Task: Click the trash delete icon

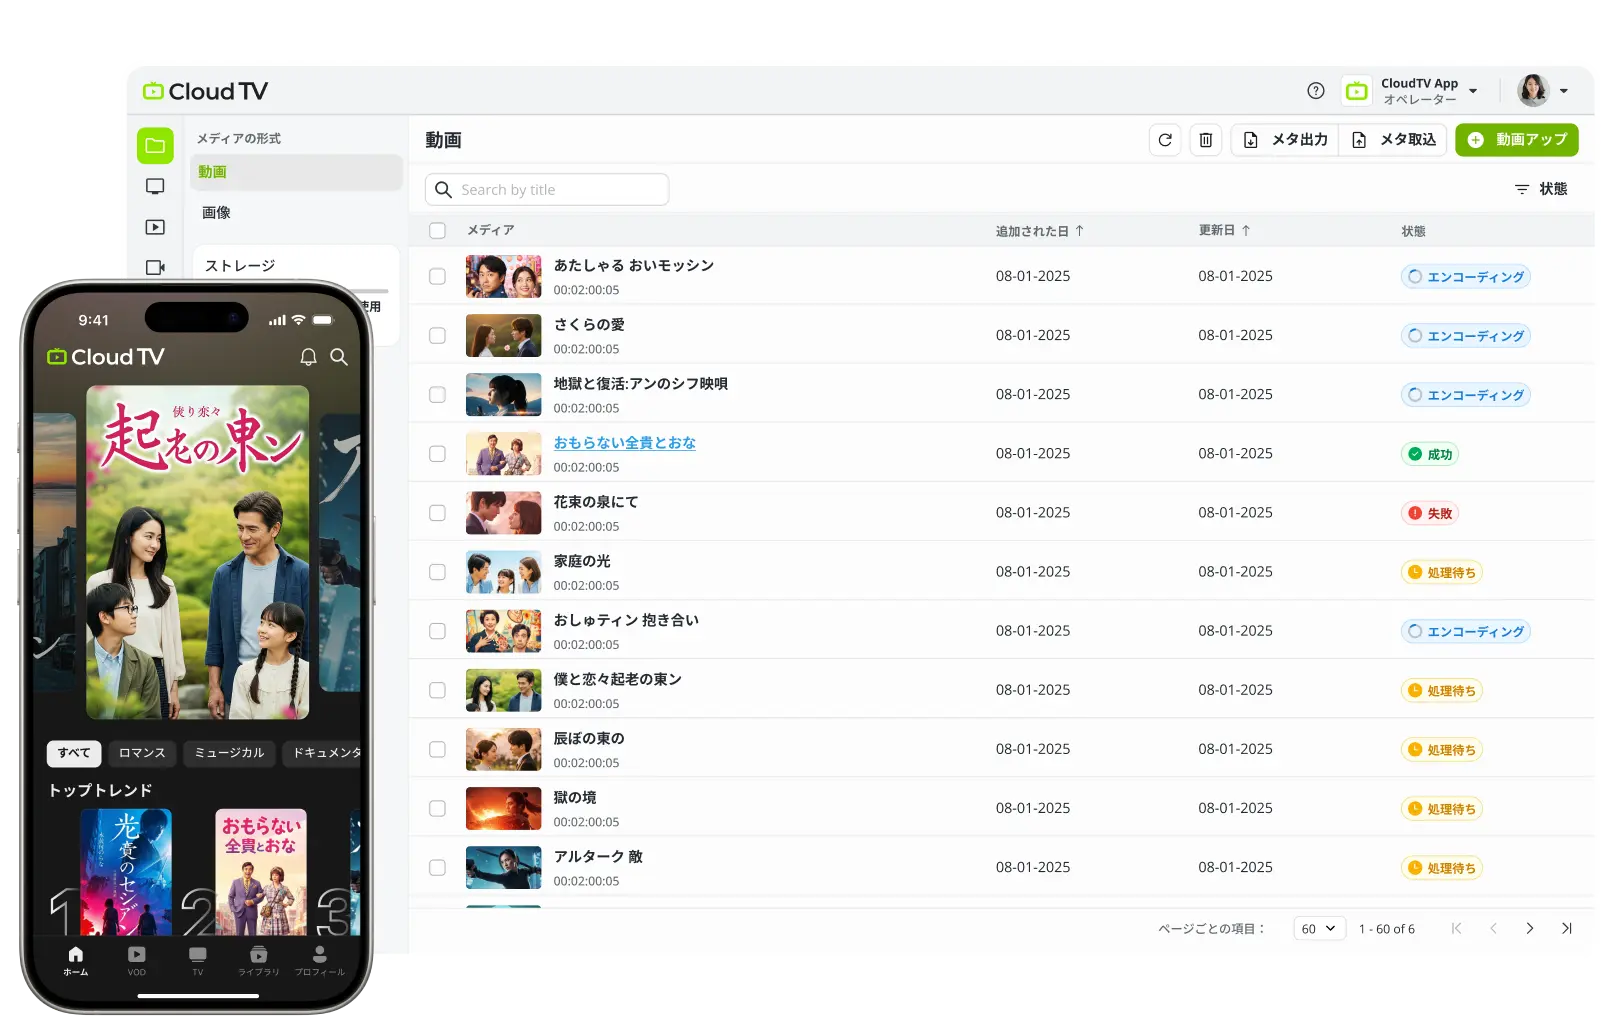Action: click(1206, 140)
